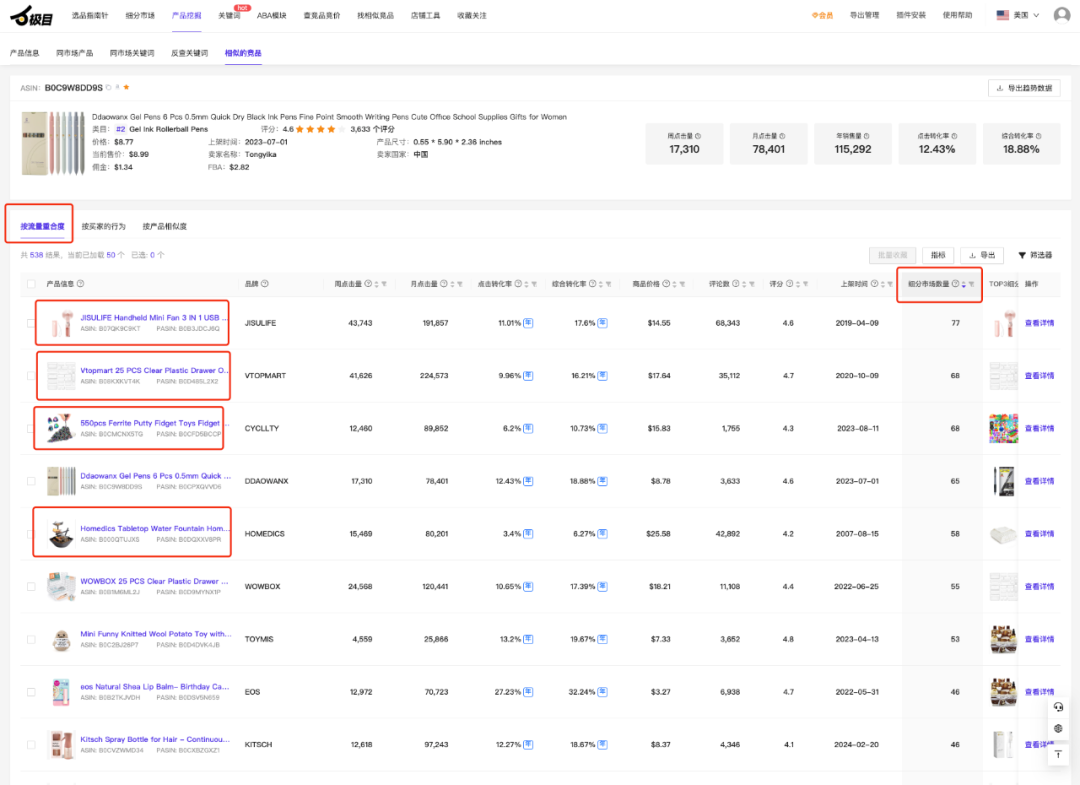
Task: Open the 筛选器 filter panel
Action: point(1035,255)
